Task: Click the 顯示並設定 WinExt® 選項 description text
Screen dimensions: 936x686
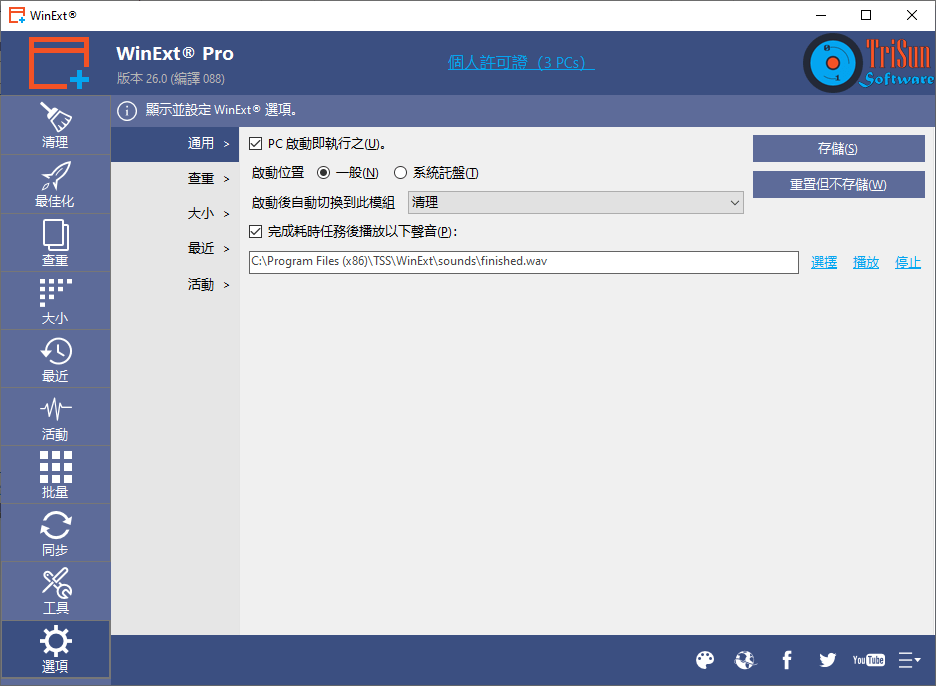Action: pyautogui.click(x=221, y=110)
